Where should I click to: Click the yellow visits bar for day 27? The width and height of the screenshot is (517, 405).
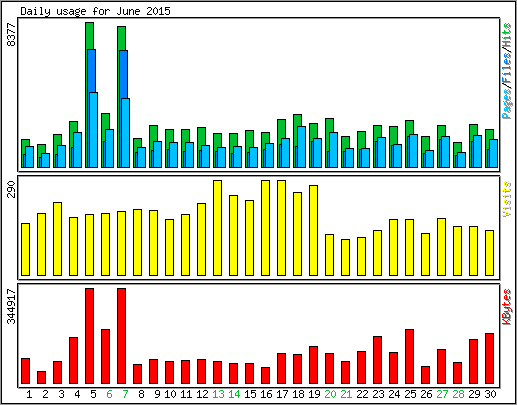tap(441, 247)
